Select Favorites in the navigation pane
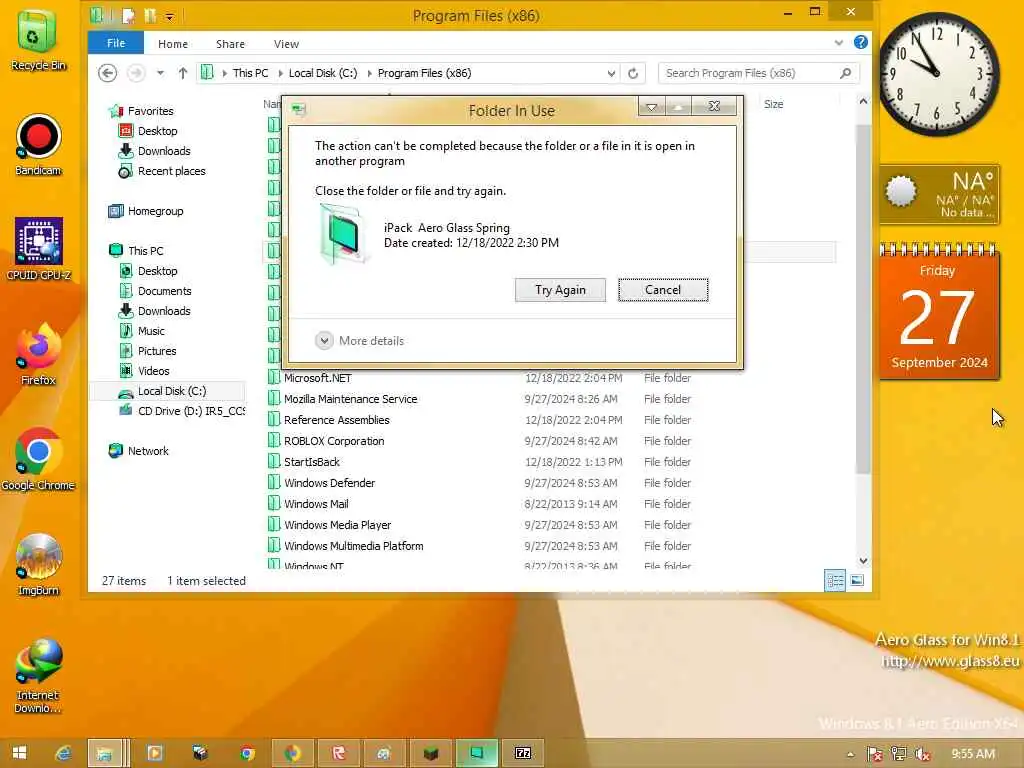The height and width of the screenshot is (768, 1024). click(x=151, y=111)
